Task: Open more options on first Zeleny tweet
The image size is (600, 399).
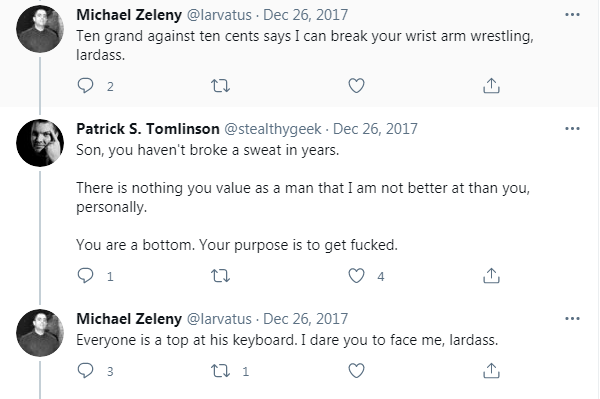Action: coord(572,15)
